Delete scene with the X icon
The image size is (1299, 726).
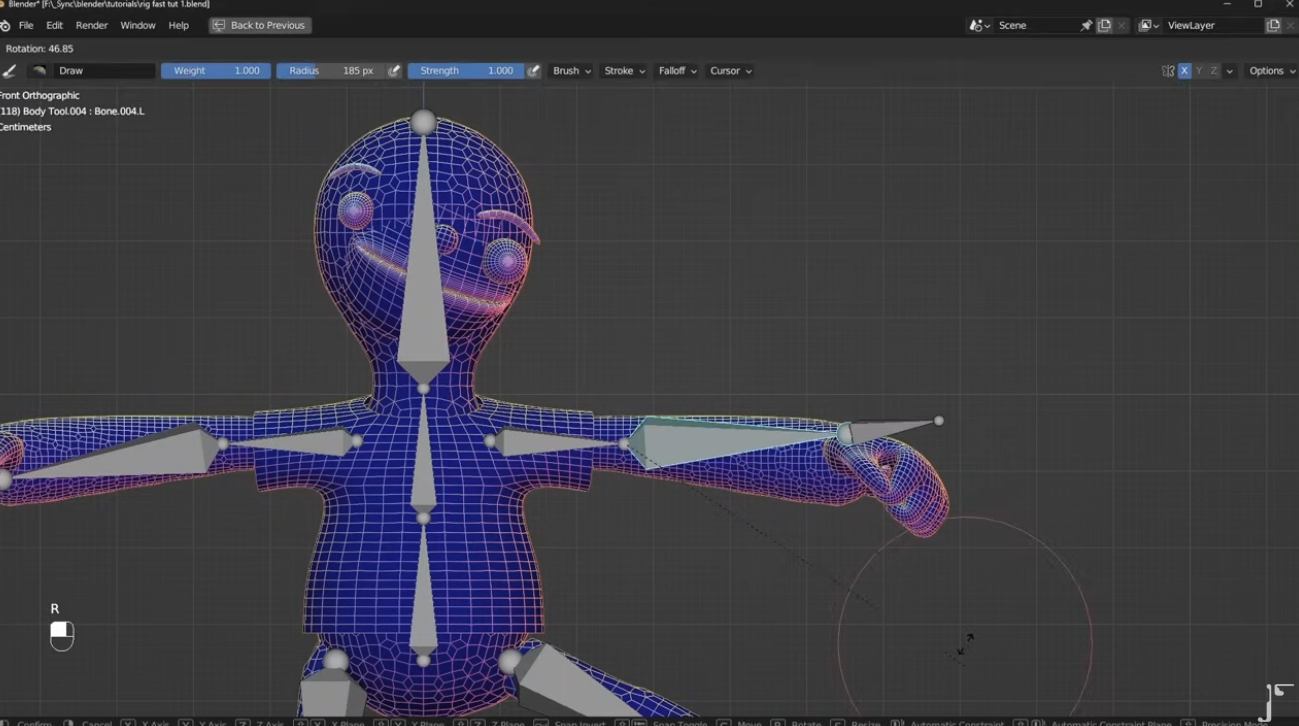[1121, 25]
